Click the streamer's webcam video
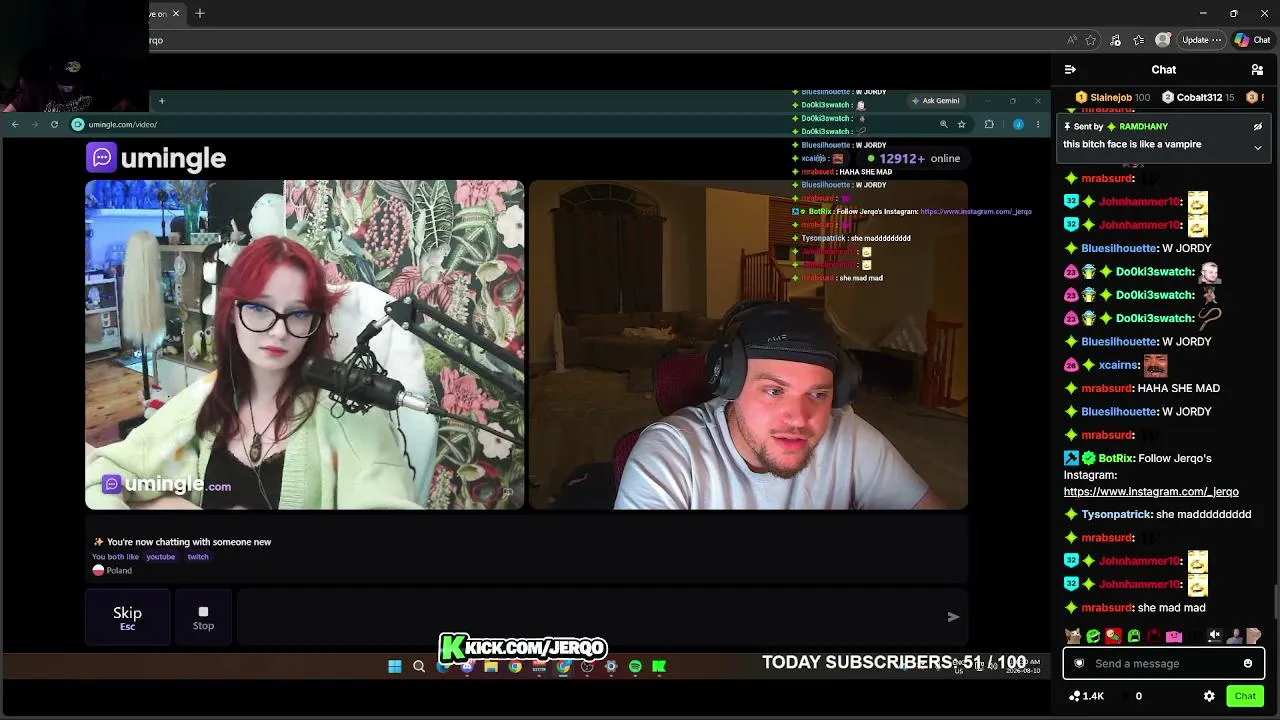 point(748,345)
